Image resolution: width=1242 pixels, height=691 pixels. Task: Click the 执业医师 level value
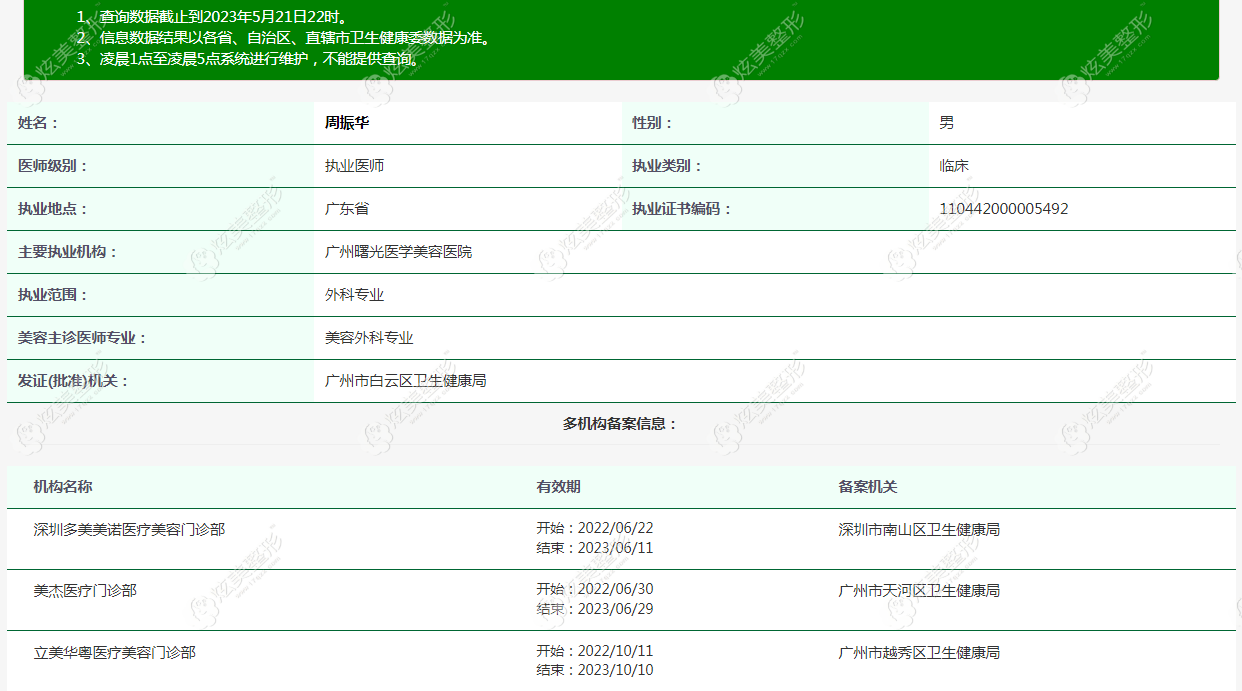(354, 166)
